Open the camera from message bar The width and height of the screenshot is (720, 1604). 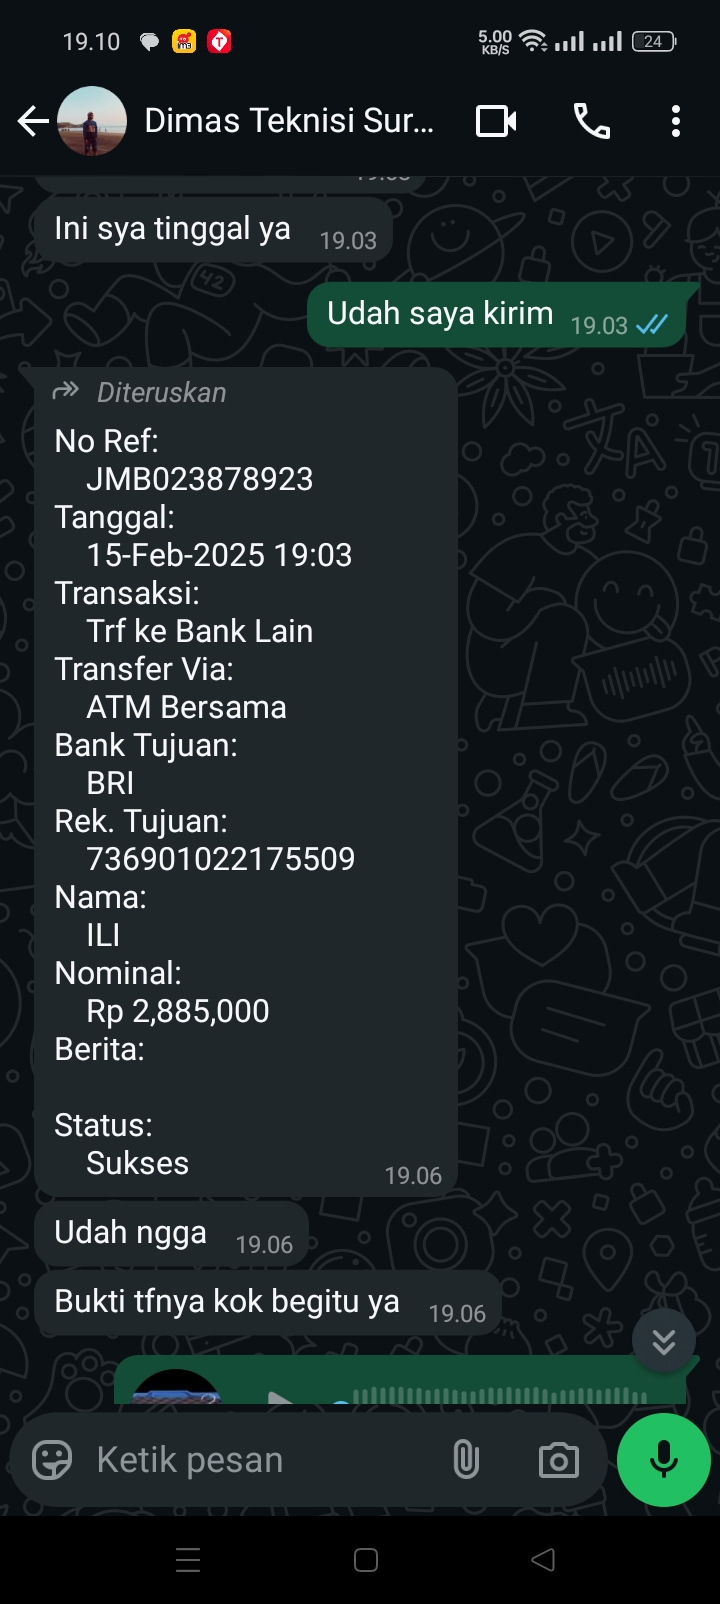[x=558, y=1460]
